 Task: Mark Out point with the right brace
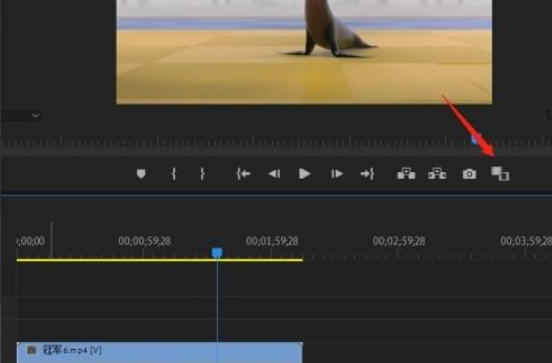pos(202,174)
